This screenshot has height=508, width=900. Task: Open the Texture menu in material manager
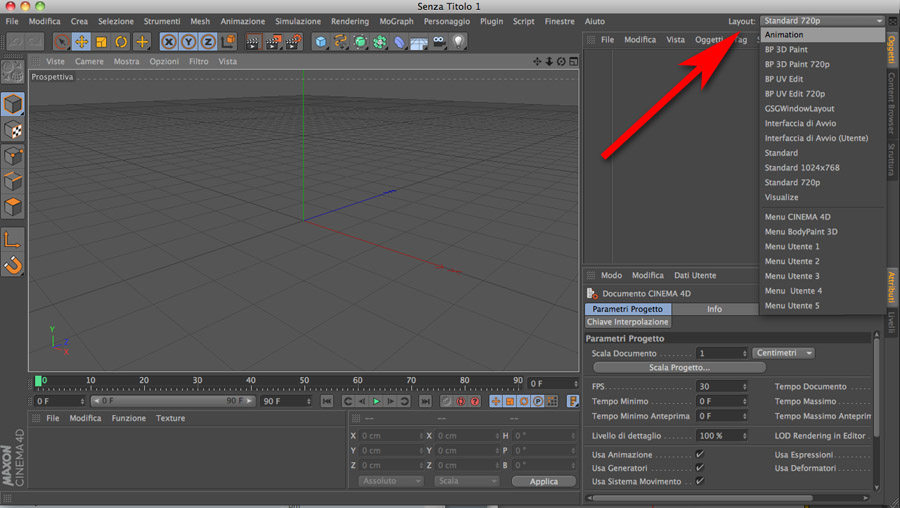(170, 418)
